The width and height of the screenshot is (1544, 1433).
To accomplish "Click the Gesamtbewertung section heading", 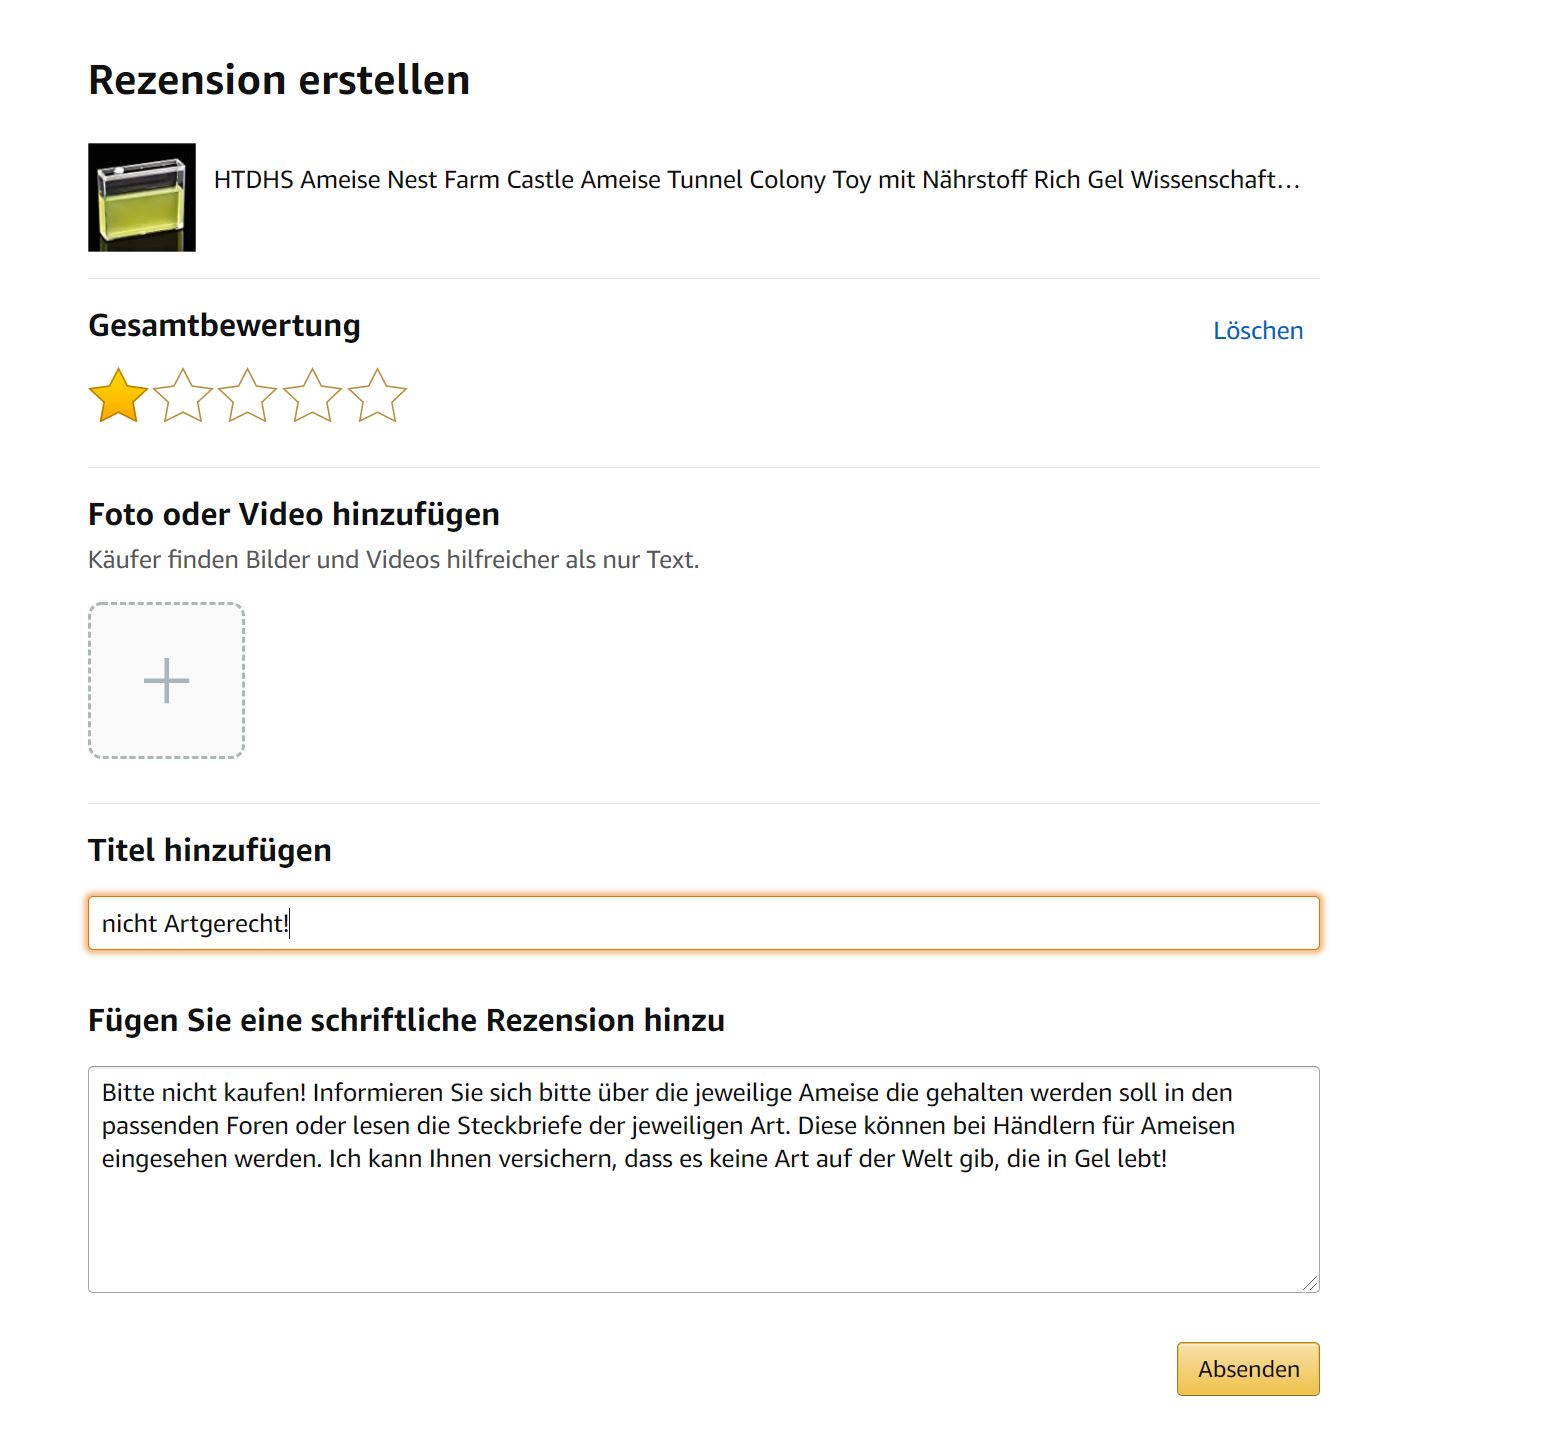I will pos(224,326).
